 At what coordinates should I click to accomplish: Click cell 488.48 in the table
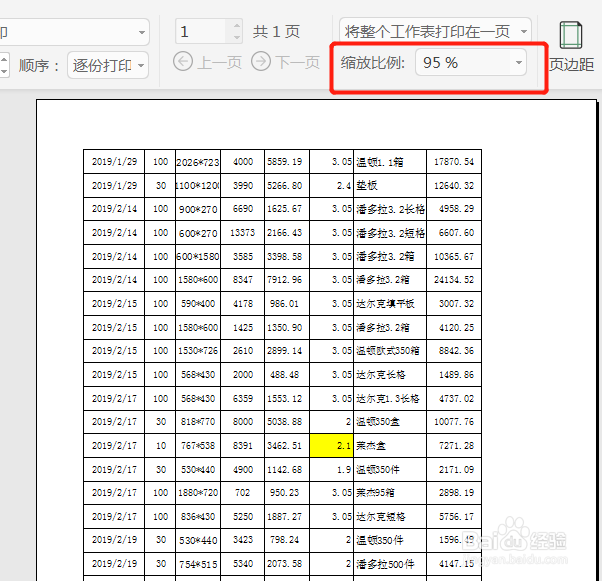pyautogui.click(x=286, y=374)
